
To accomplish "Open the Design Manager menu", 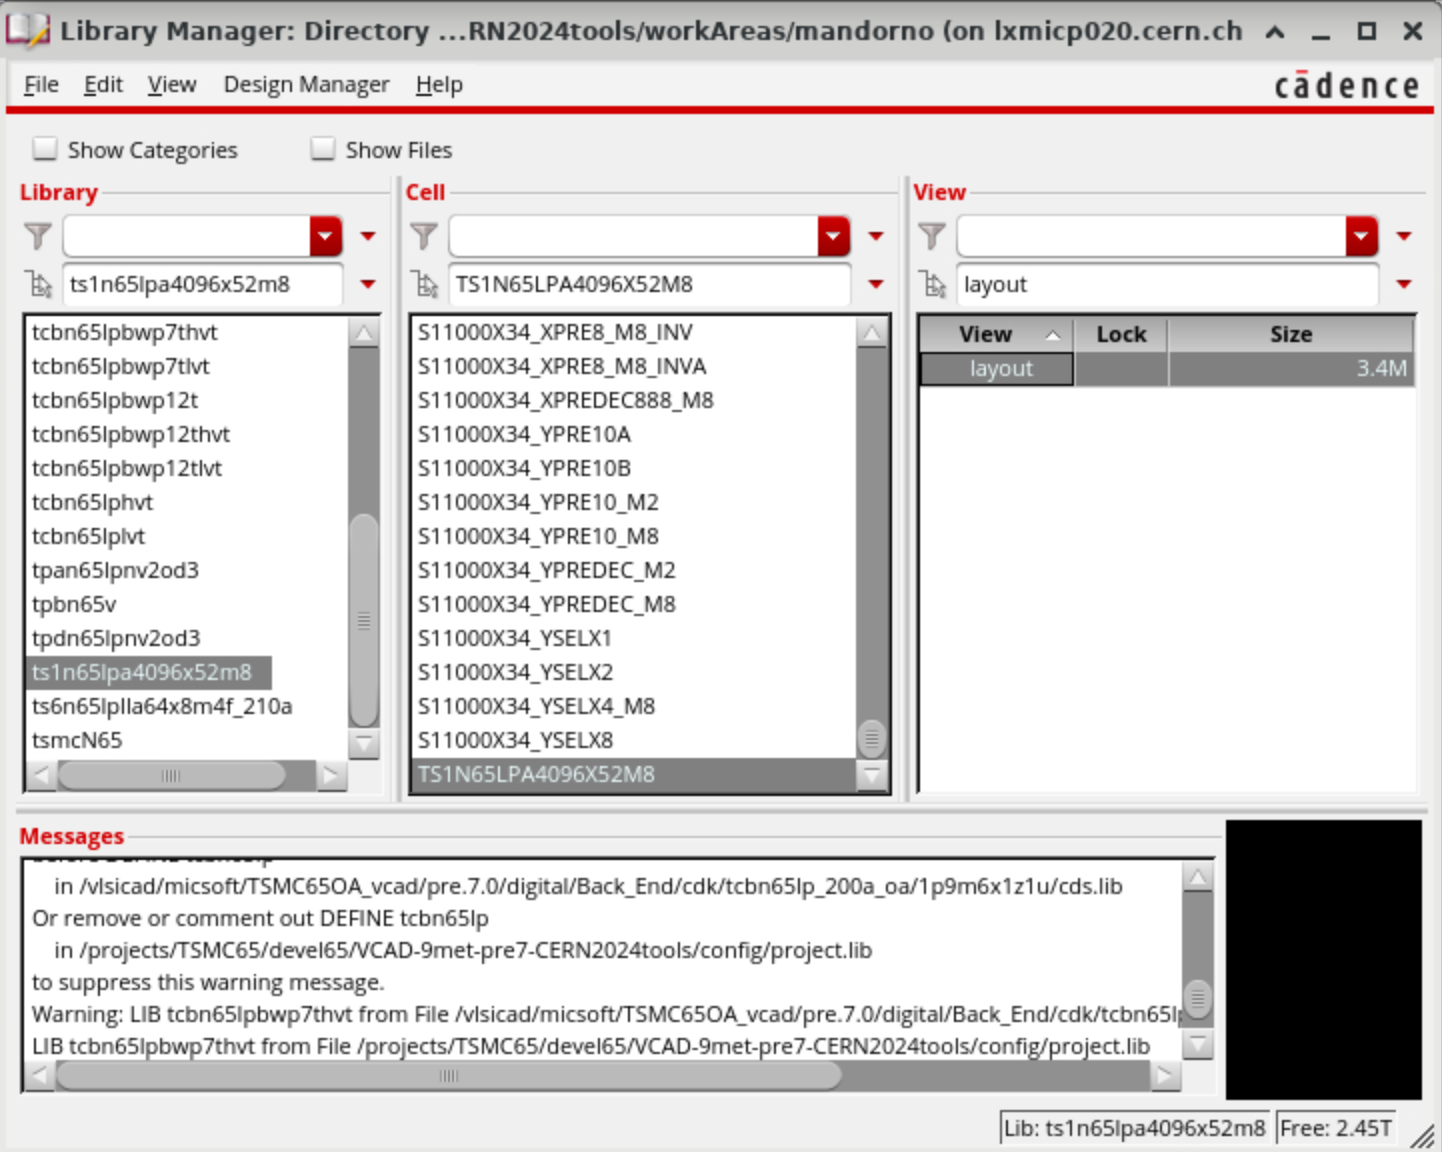I will click(306, 85).
